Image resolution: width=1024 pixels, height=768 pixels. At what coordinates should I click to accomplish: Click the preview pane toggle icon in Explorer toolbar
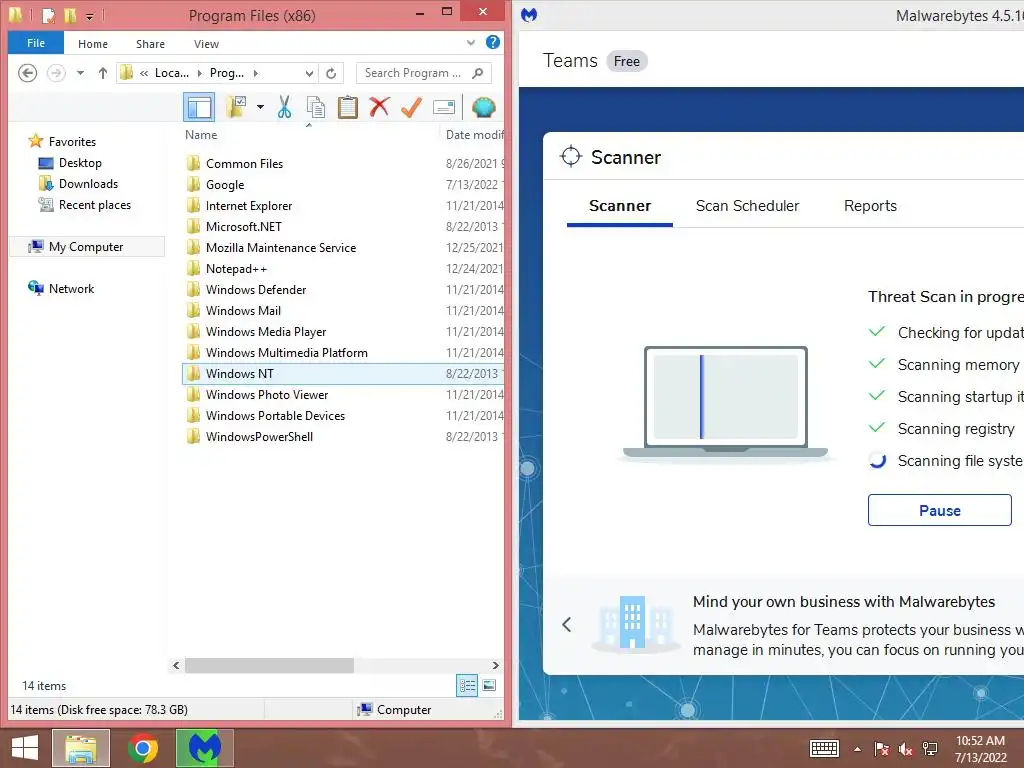199,107
